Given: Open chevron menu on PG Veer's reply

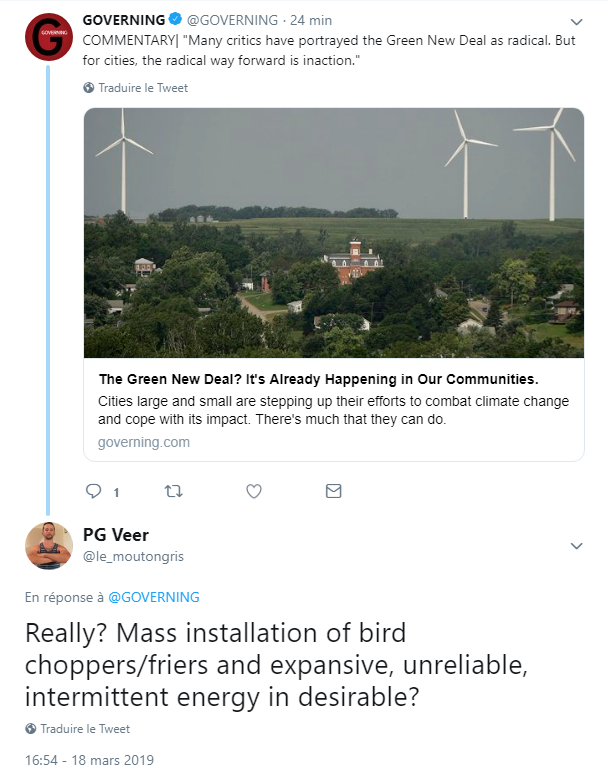Looking at the screenshot, I should click(576, 546).
